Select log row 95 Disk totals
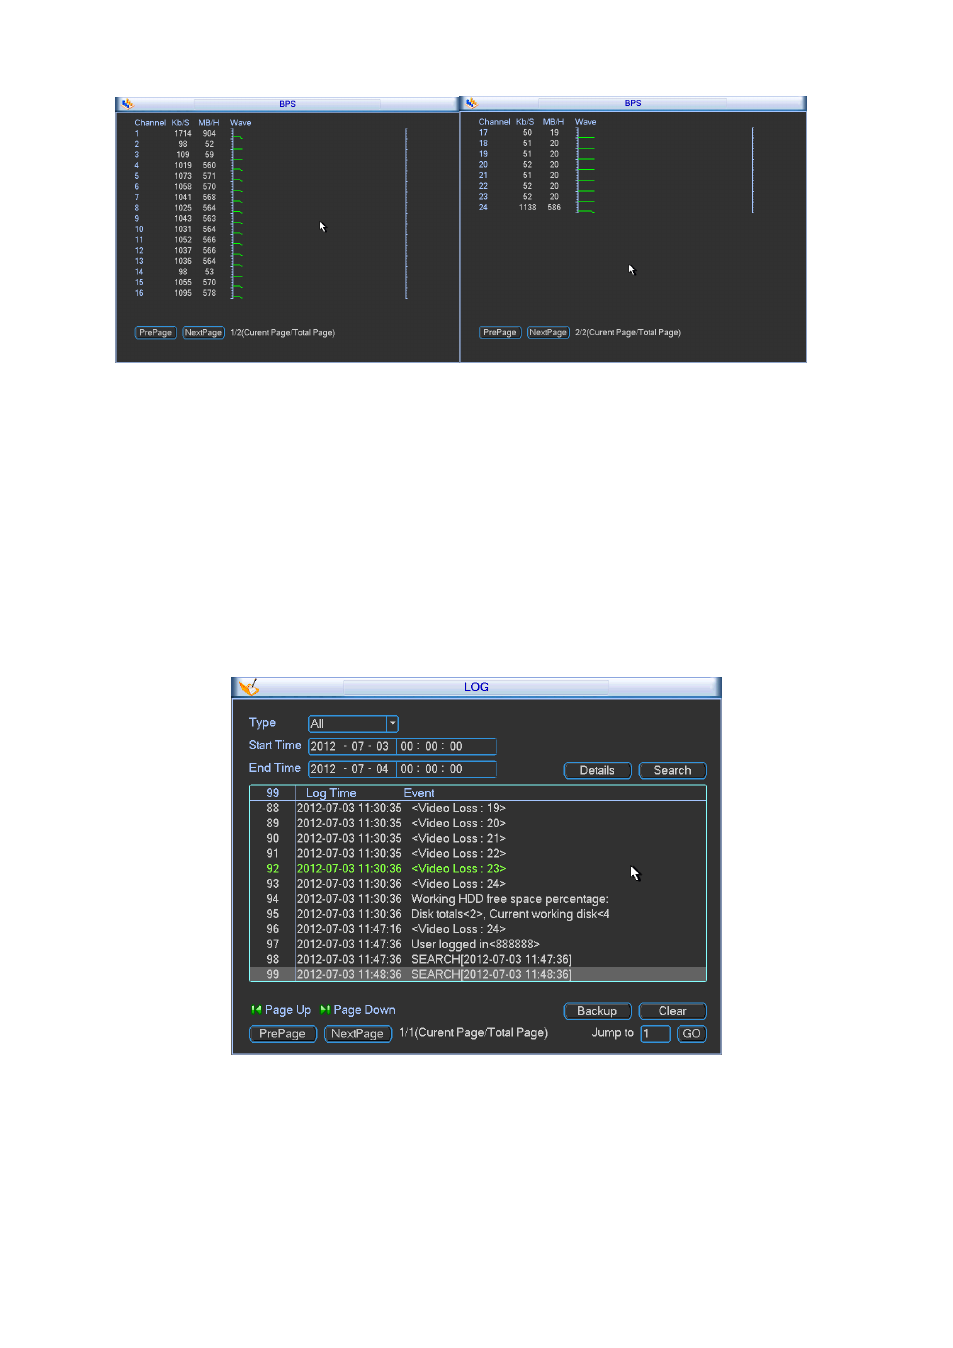Viewport: 953px width, 1348px height. (478, 914)
